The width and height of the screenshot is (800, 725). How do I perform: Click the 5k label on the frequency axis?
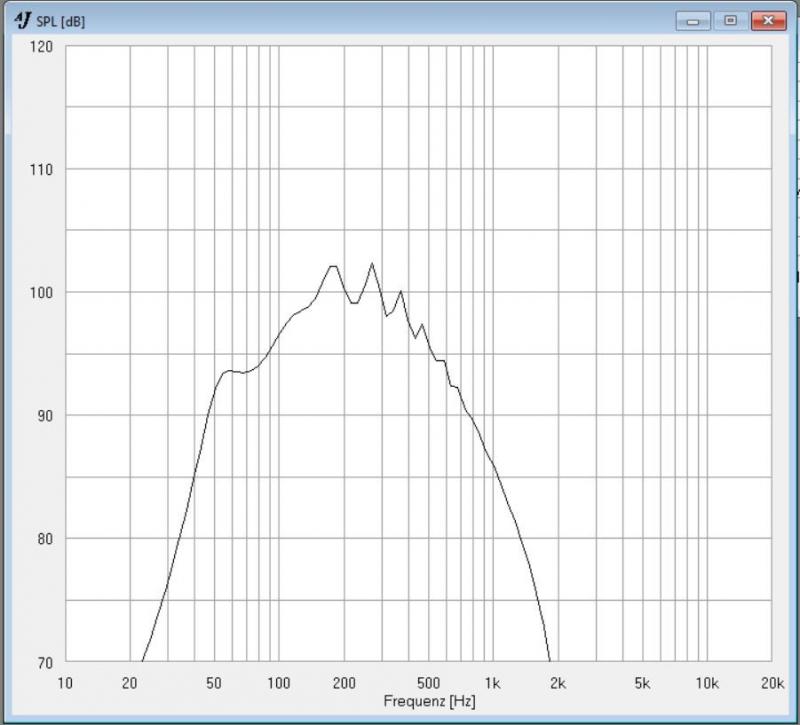[643, 684]
